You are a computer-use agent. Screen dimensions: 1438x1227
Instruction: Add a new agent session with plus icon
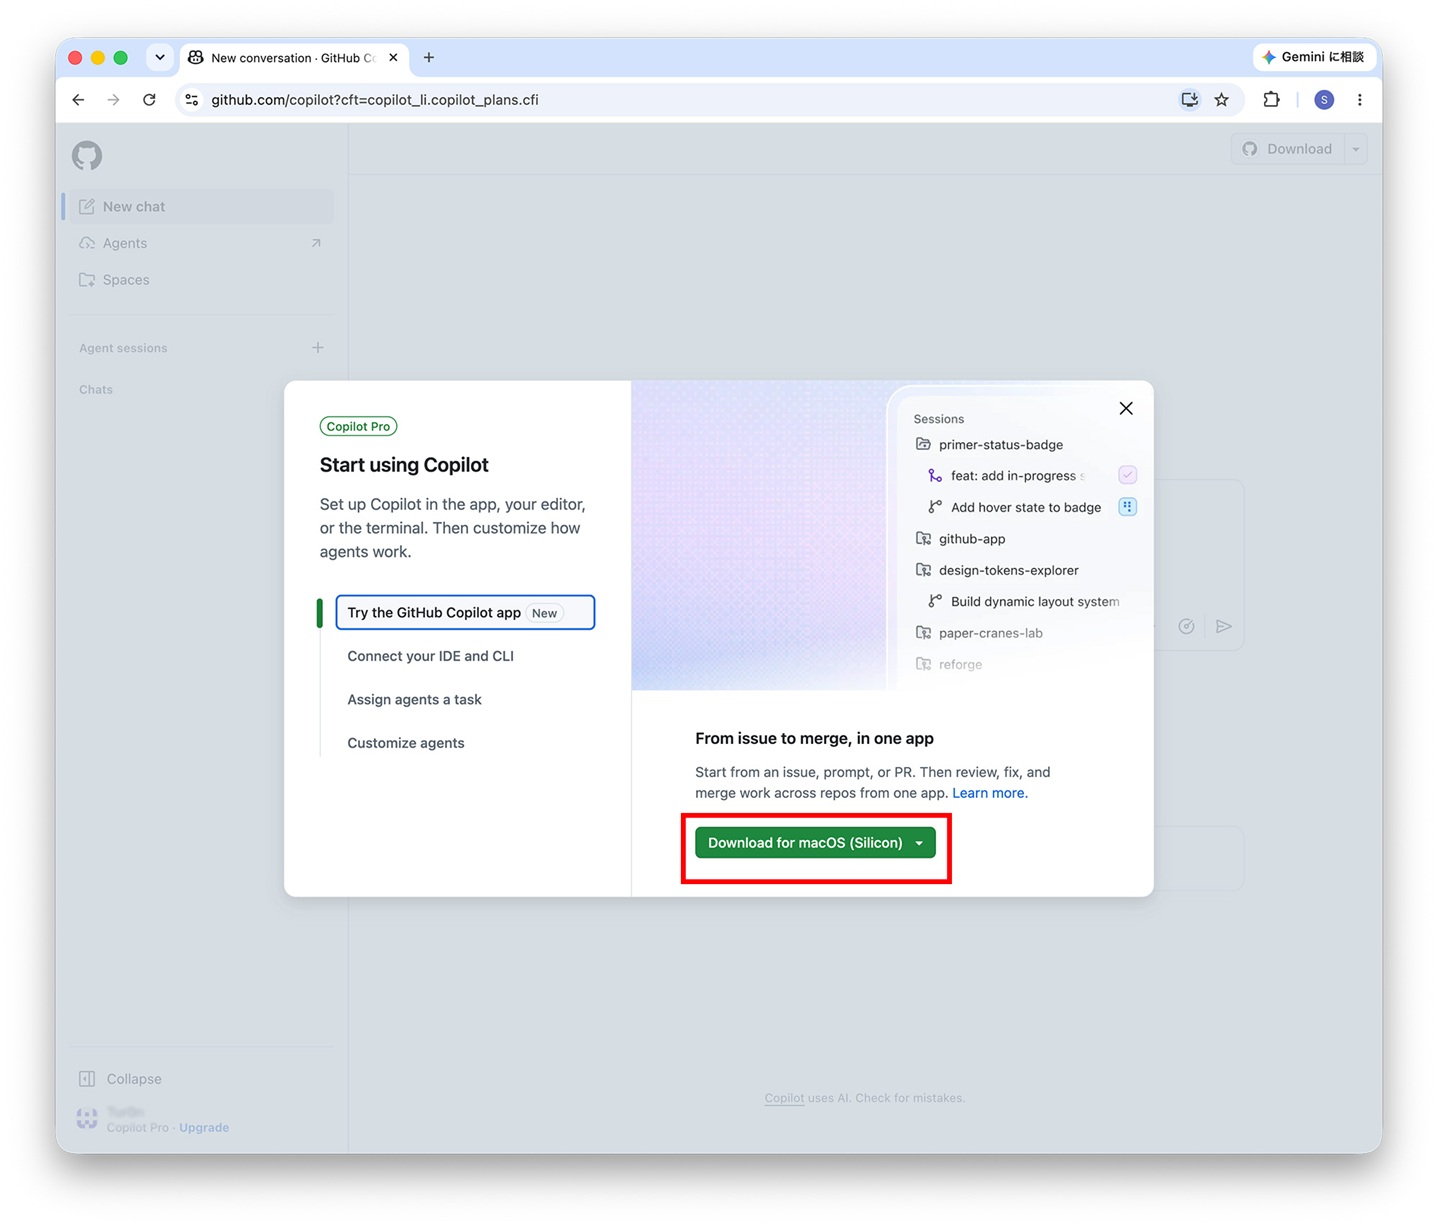click(x=318, y=348)
